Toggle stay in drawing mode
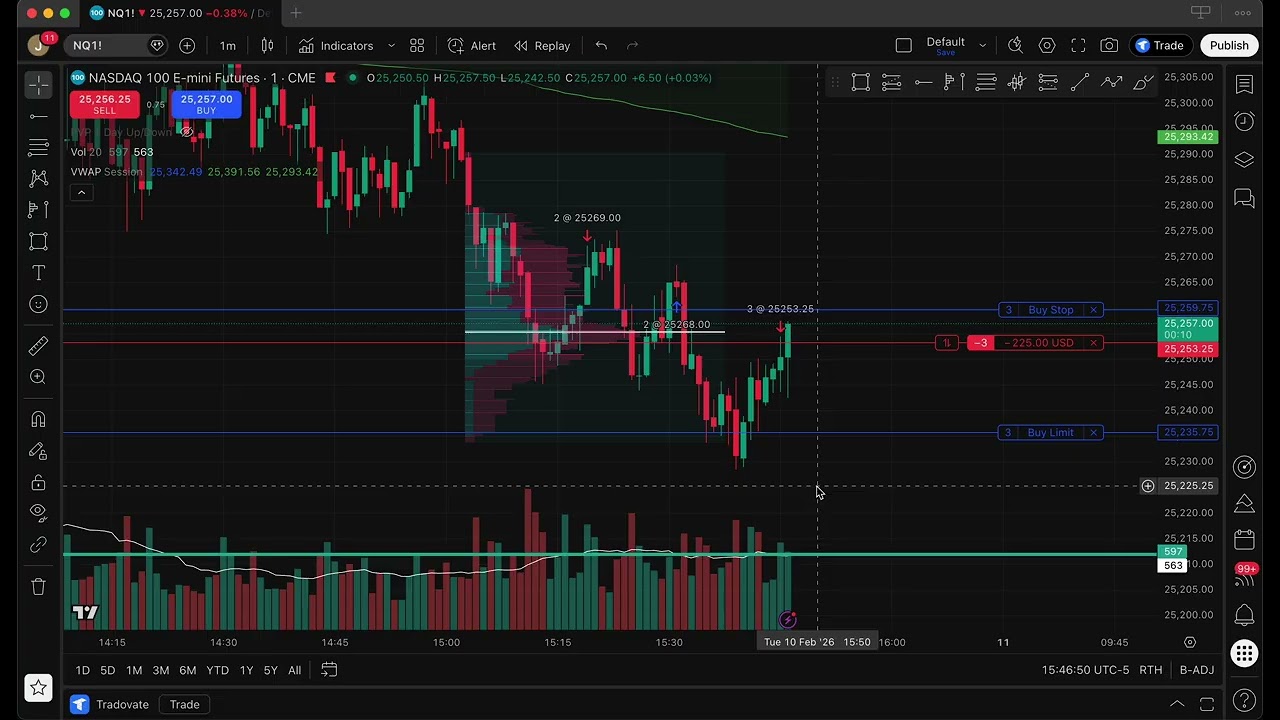The width and height of the screenshot is (1280, 720). point(38,451)
